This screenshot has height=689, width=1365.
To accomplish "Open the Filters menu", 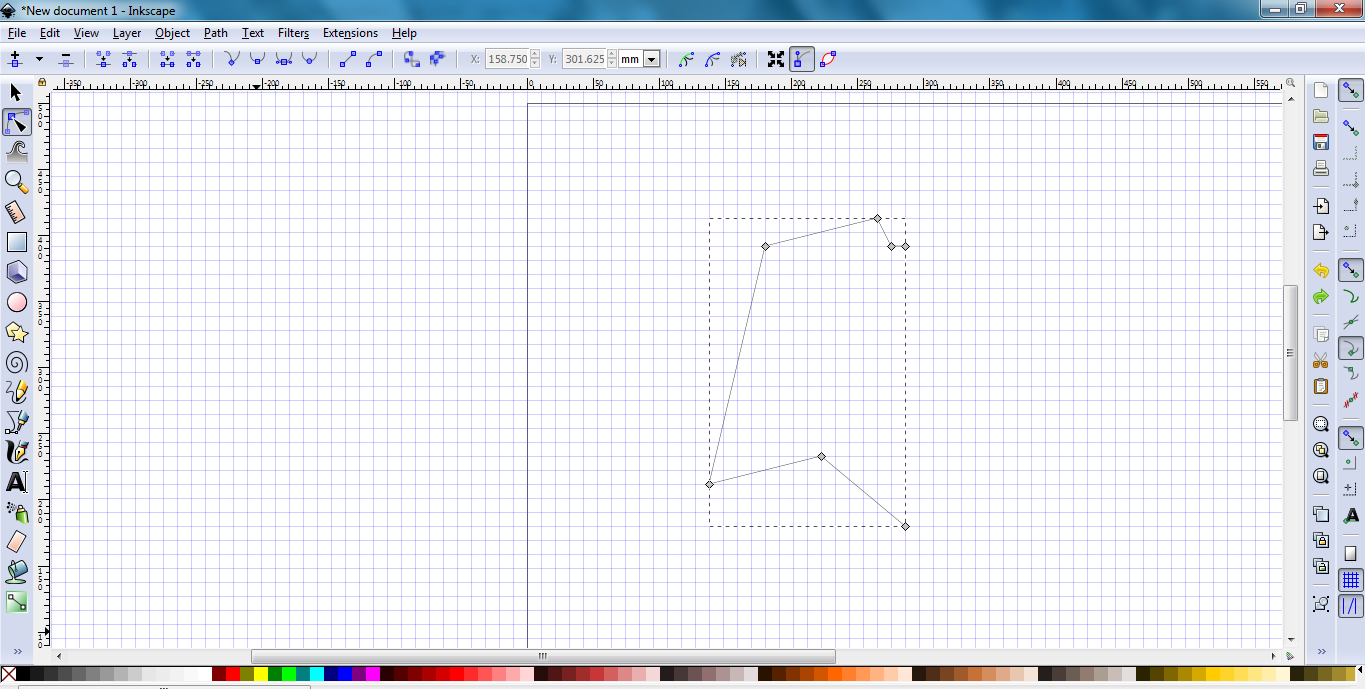I will pyautogui.click(x=294, y=33).
